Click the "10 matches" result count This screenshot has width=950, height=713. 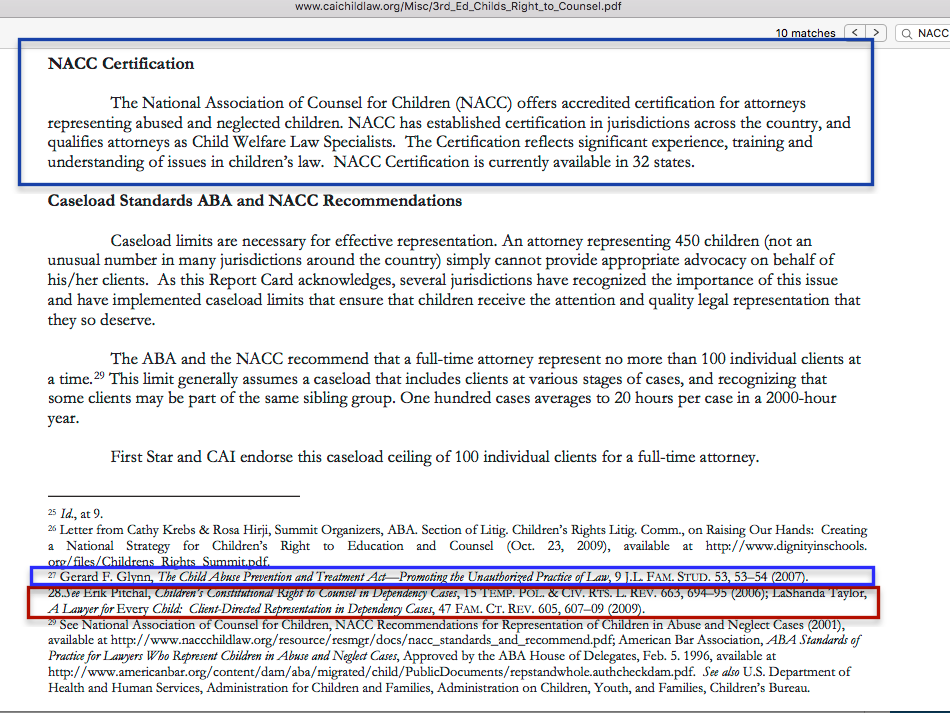coord(805,34)
